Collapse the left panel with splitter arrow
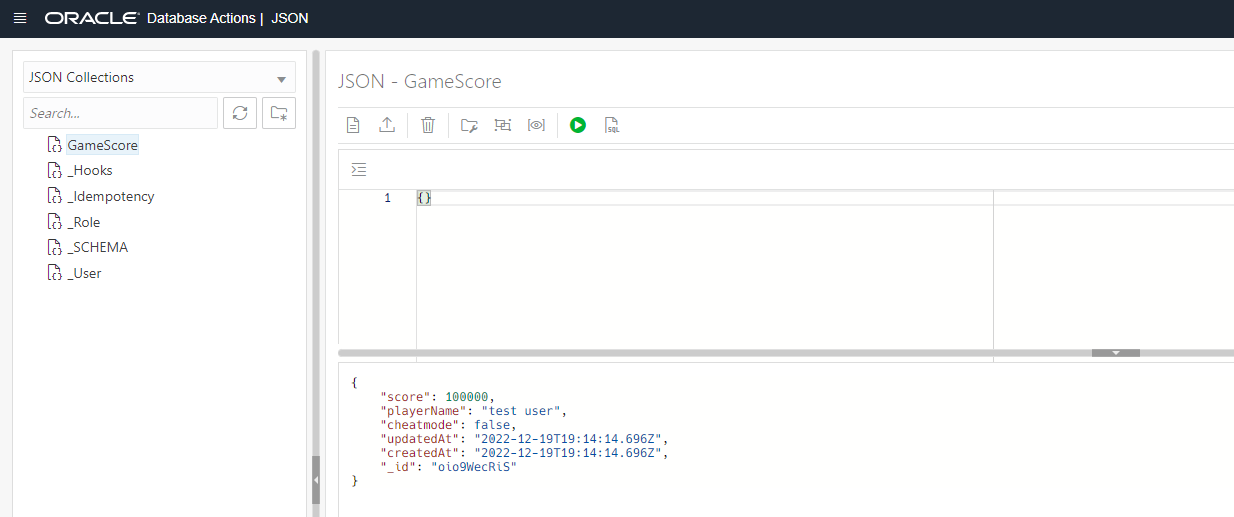 click(x=316, y=481)
